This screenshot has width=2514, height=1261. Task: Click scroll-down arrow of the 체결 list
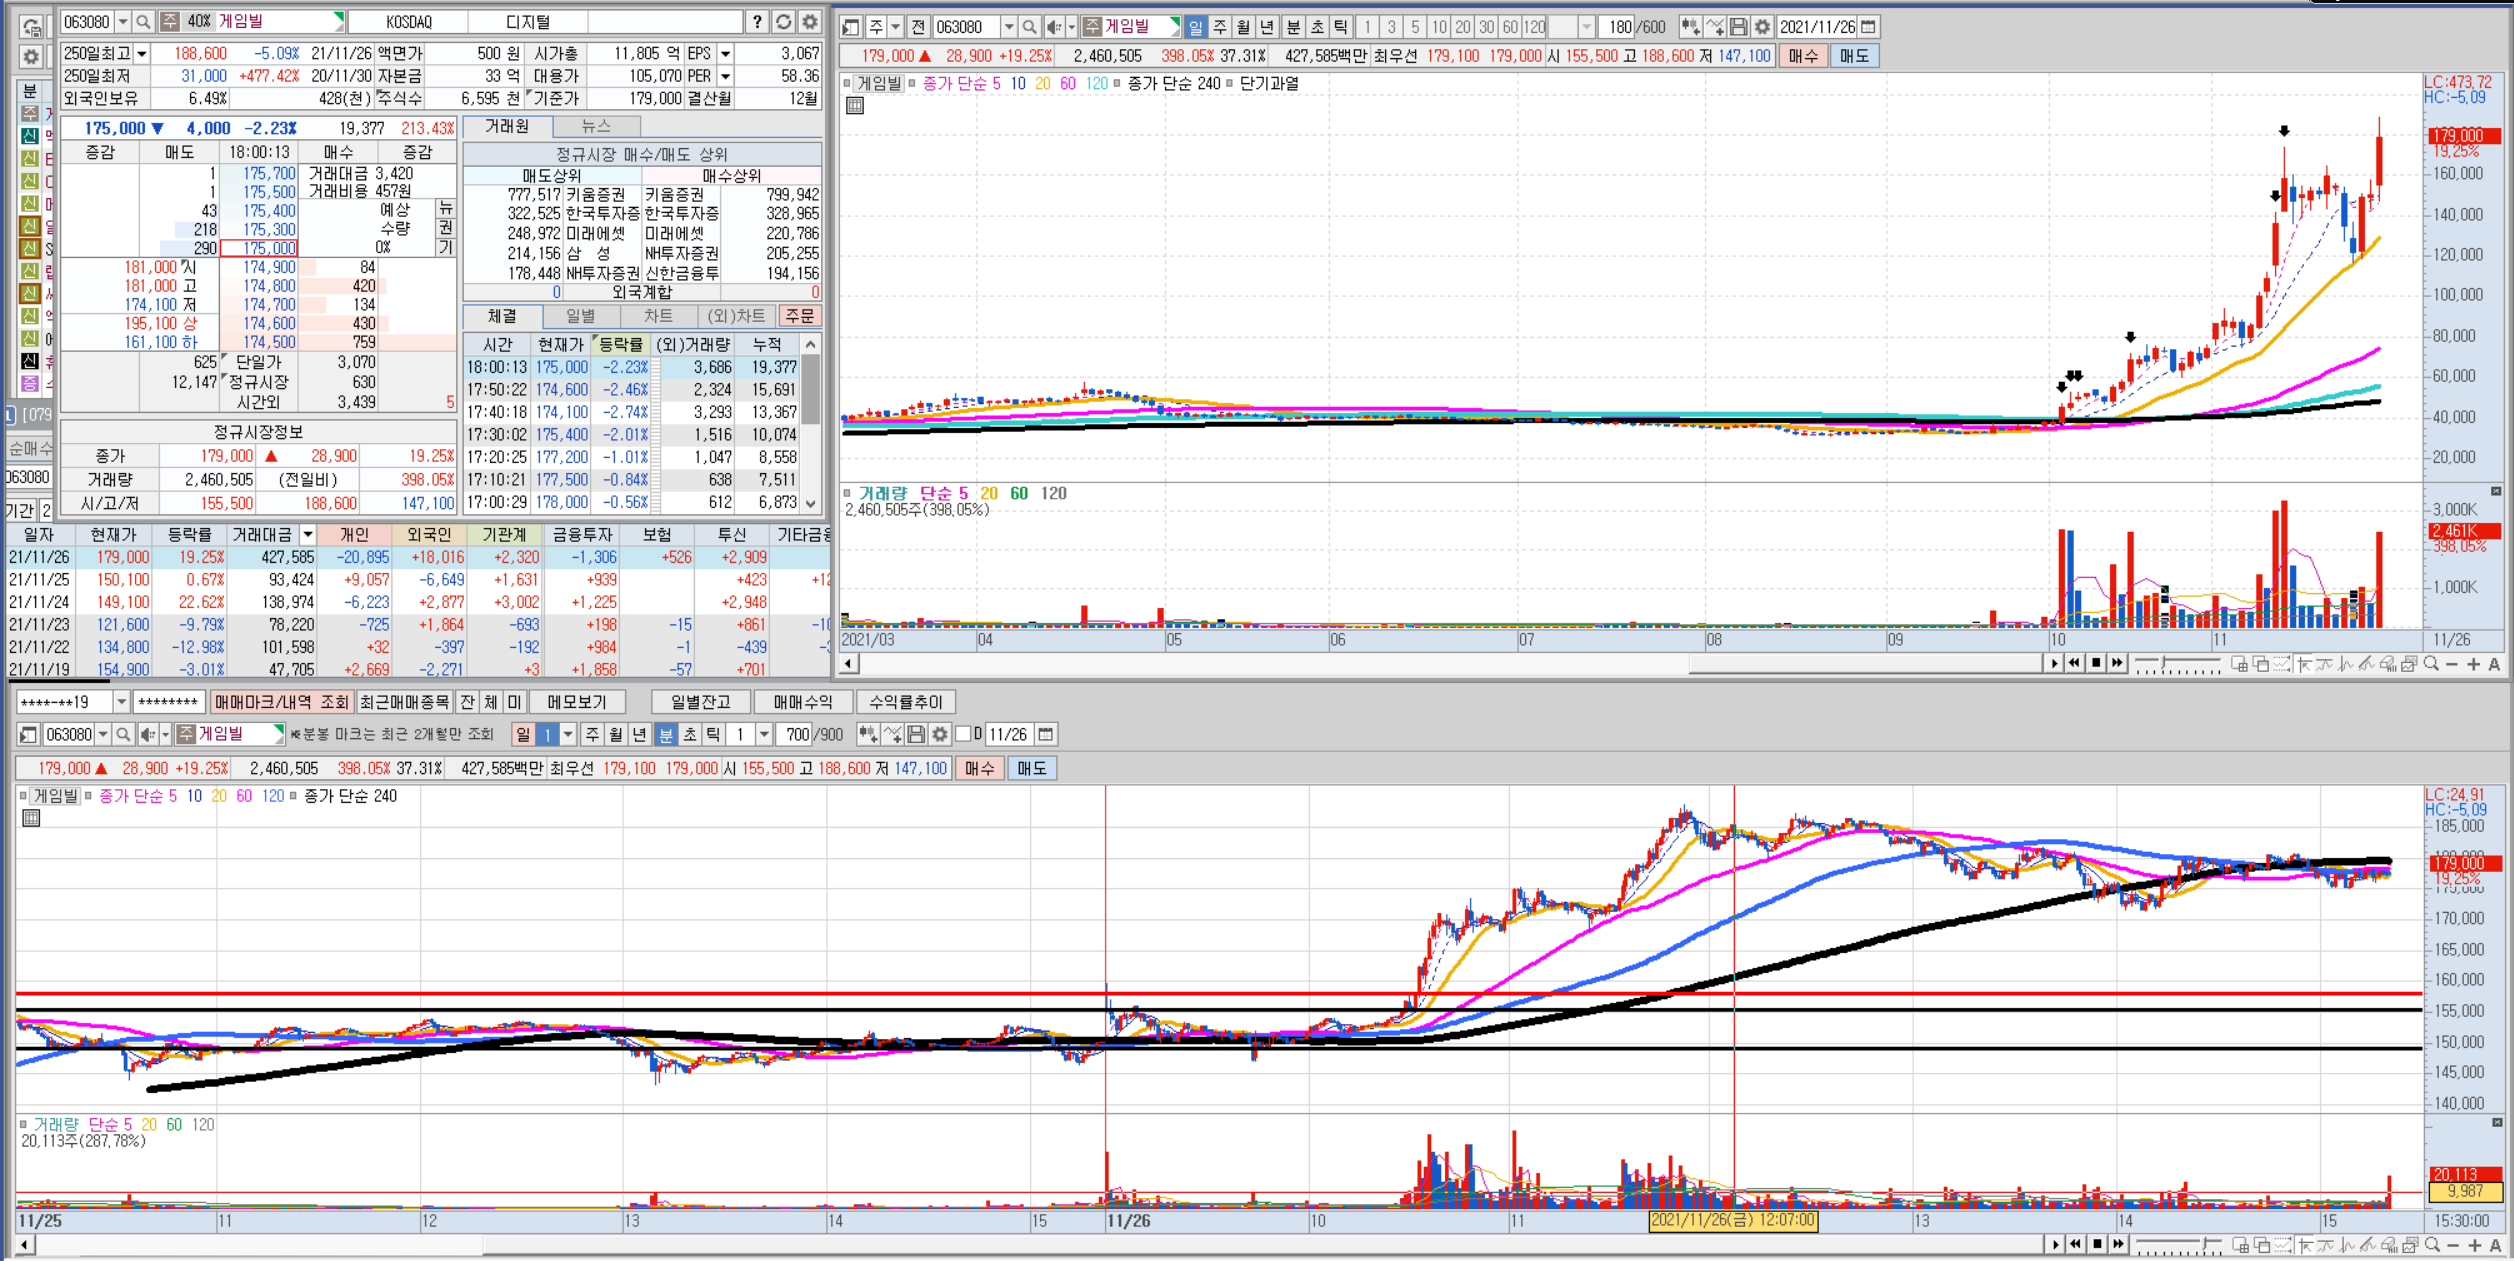[x=811, y=503]
